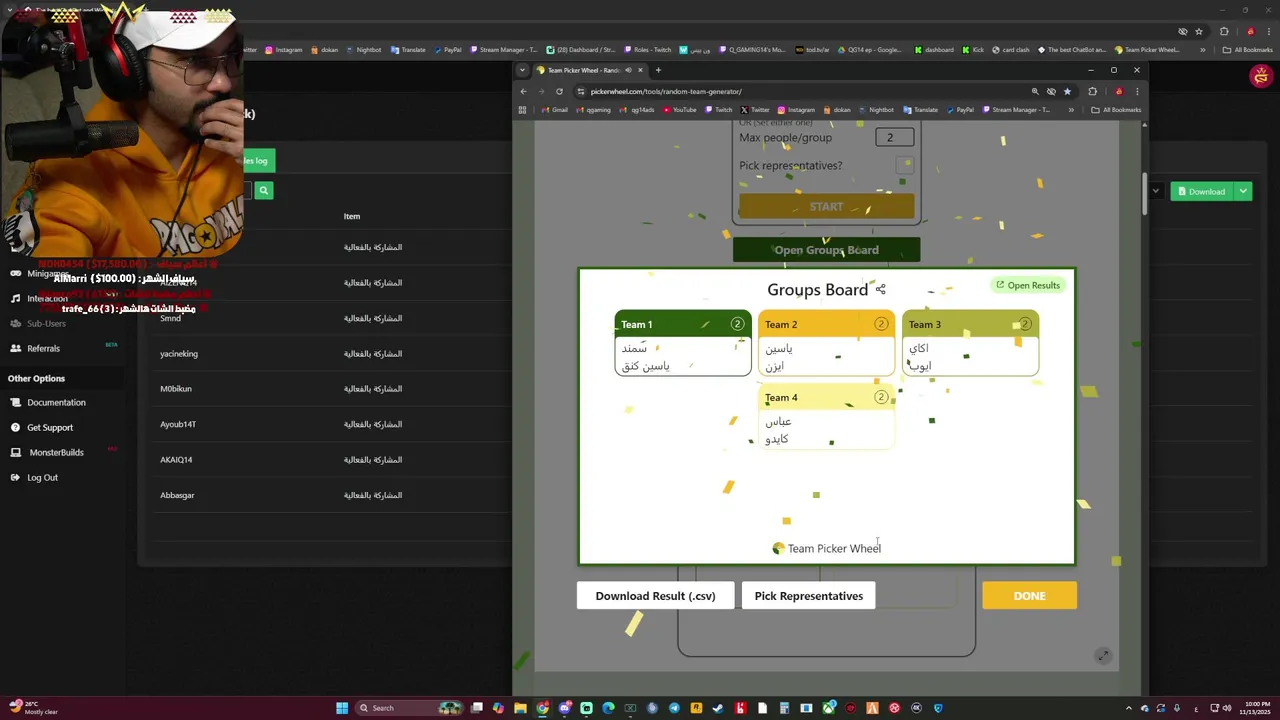The height and width of the screenshot is (720, 1280).
Task: Open the All Bookmarks folder in the front window
Action: 1116,110
